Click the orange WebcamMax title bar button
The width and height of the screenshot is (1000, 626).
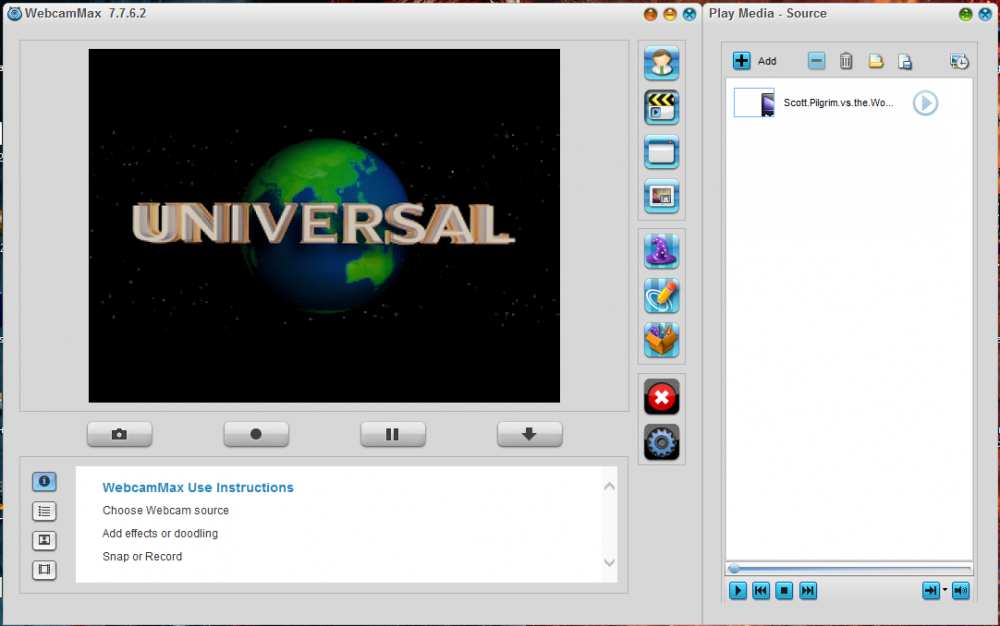[x=650, y=14]
